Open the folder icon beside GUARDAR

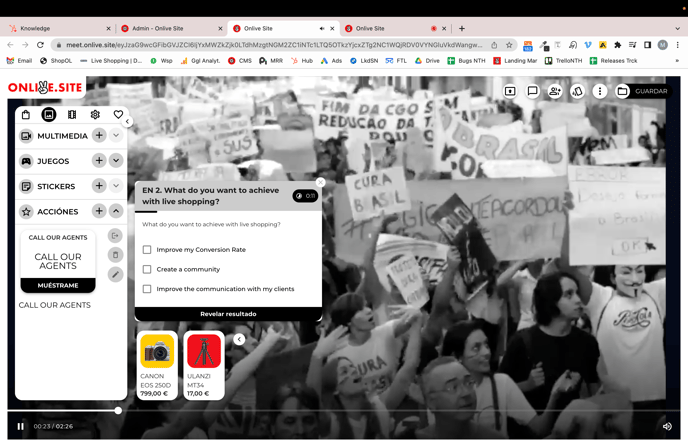[x=622, y=91]
